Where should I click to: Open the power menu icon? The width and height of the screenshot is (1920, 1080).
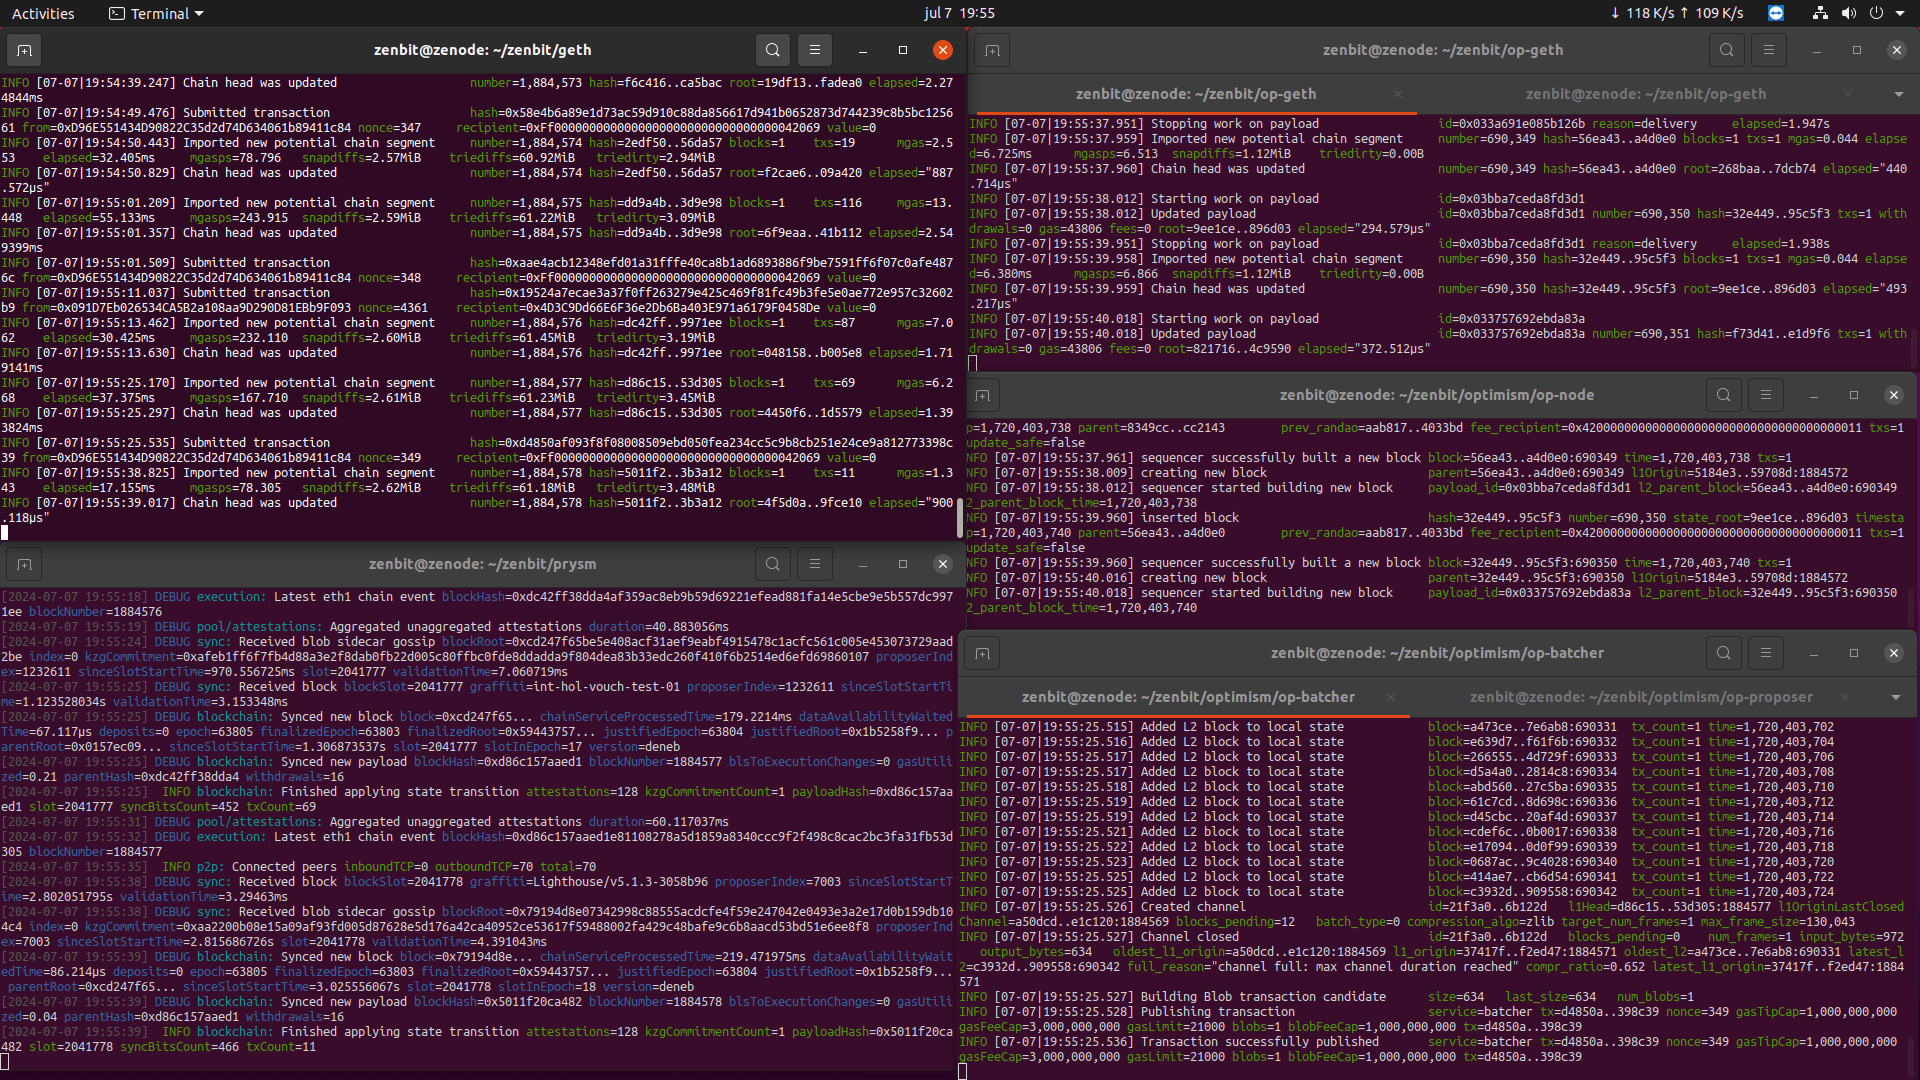click(1876, 13)
